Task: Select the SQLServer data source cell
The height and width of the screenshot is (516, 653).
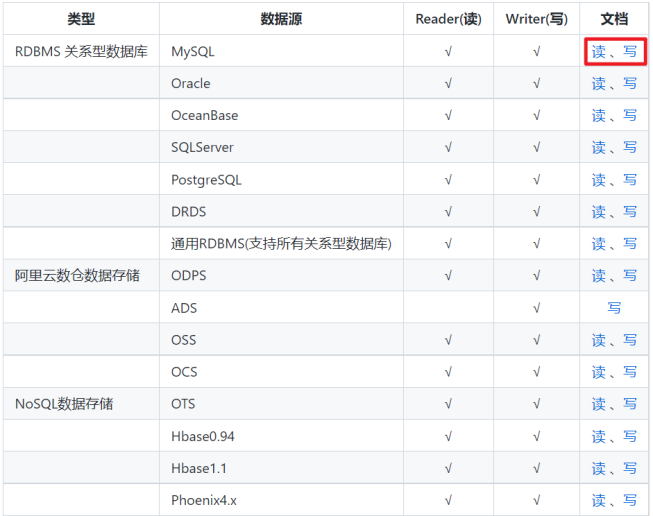Action: 281,147
